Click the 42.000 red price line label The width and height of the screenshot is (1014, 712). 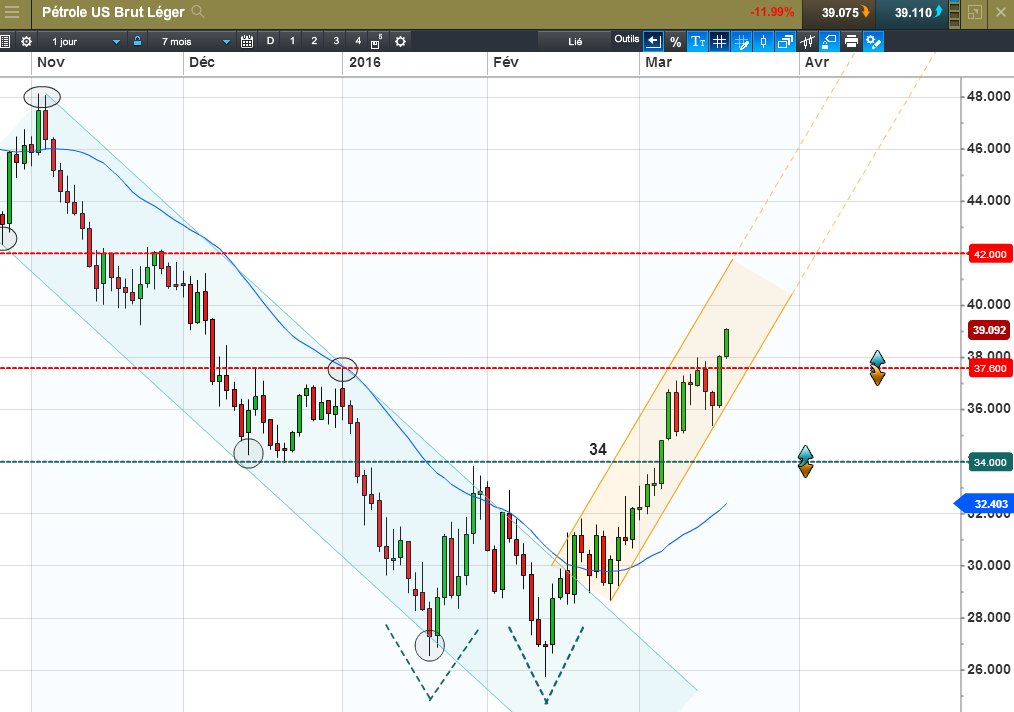(990, 254)
